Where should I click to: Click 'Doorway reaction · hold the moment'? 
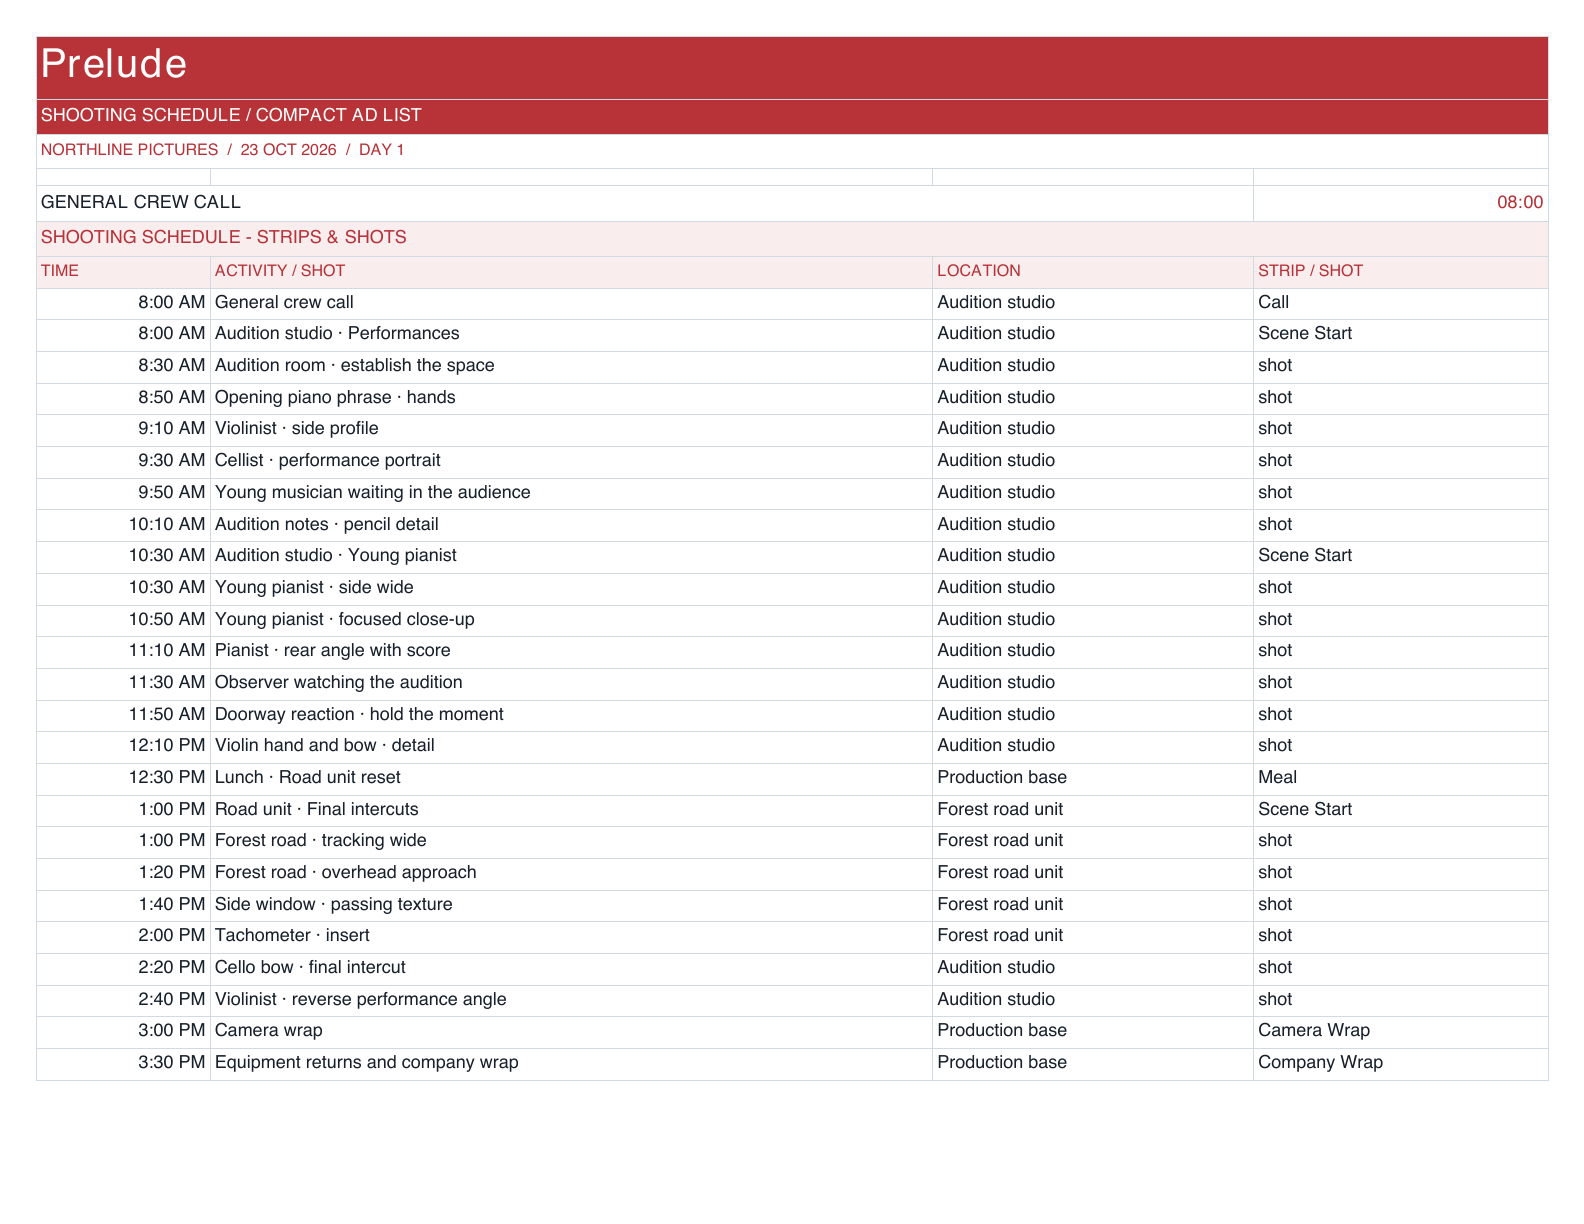pyautogui.click(x=571, y=715)
